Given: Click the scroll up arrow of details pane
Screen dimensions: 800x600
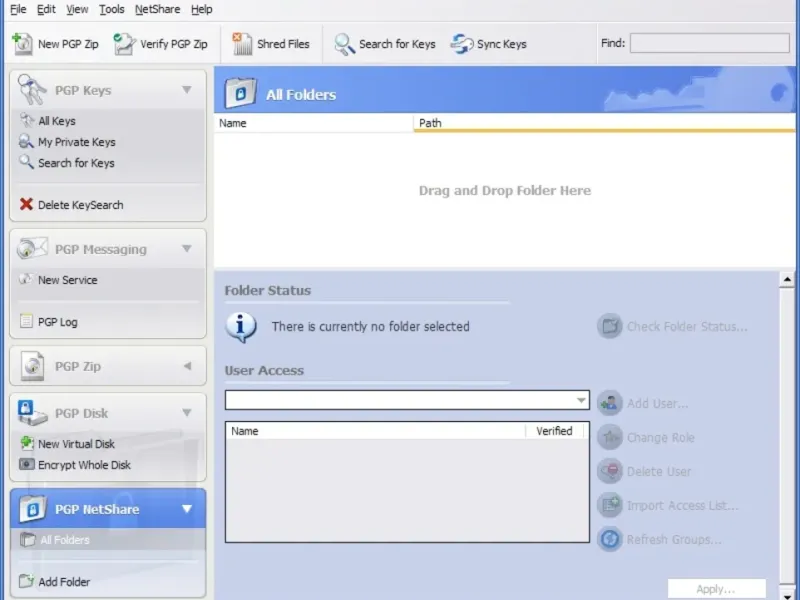Looking at the screenshot, I should click(787, 280).
